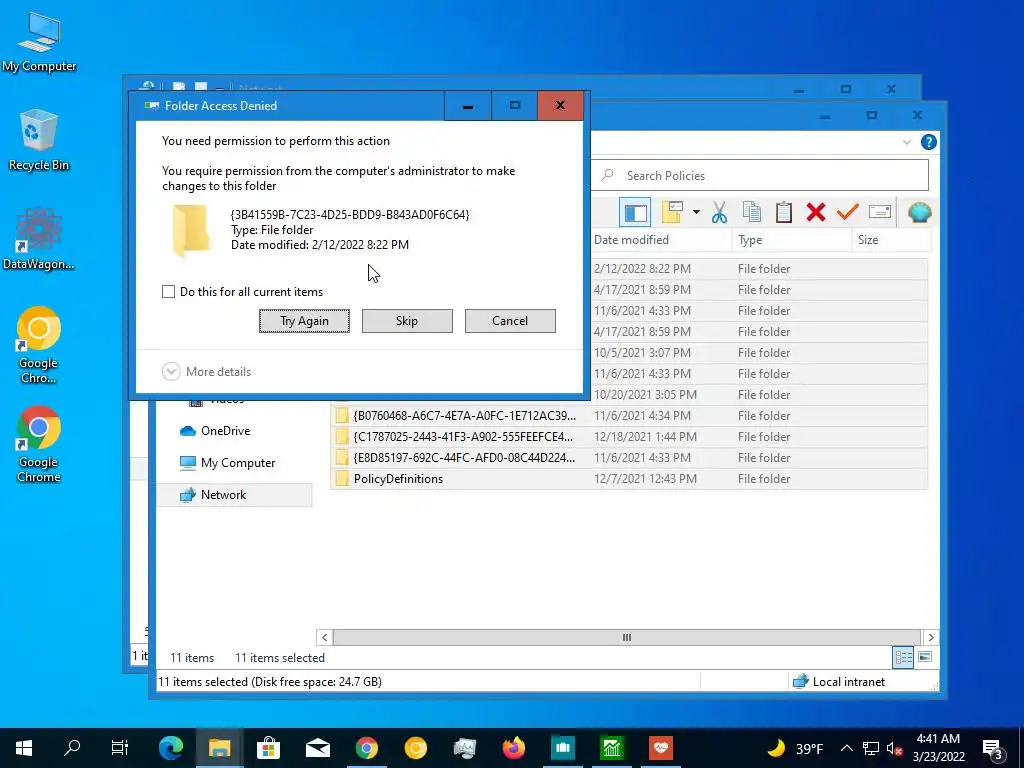Click the muted volume tray icon
Screen dimensions: 1024x768
(895, 748)
